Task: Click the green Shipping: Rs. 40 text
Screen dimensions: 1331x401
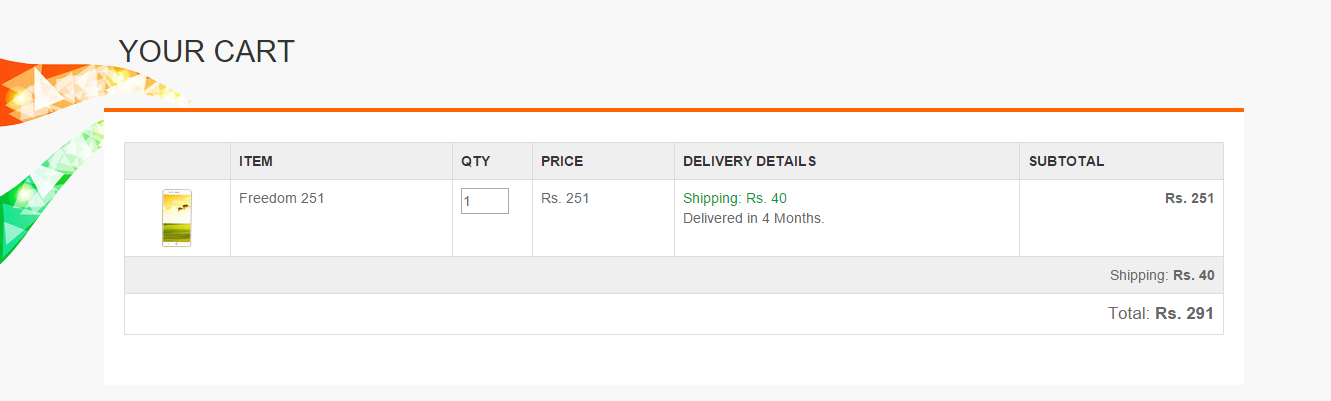Action: coord(735,198)
